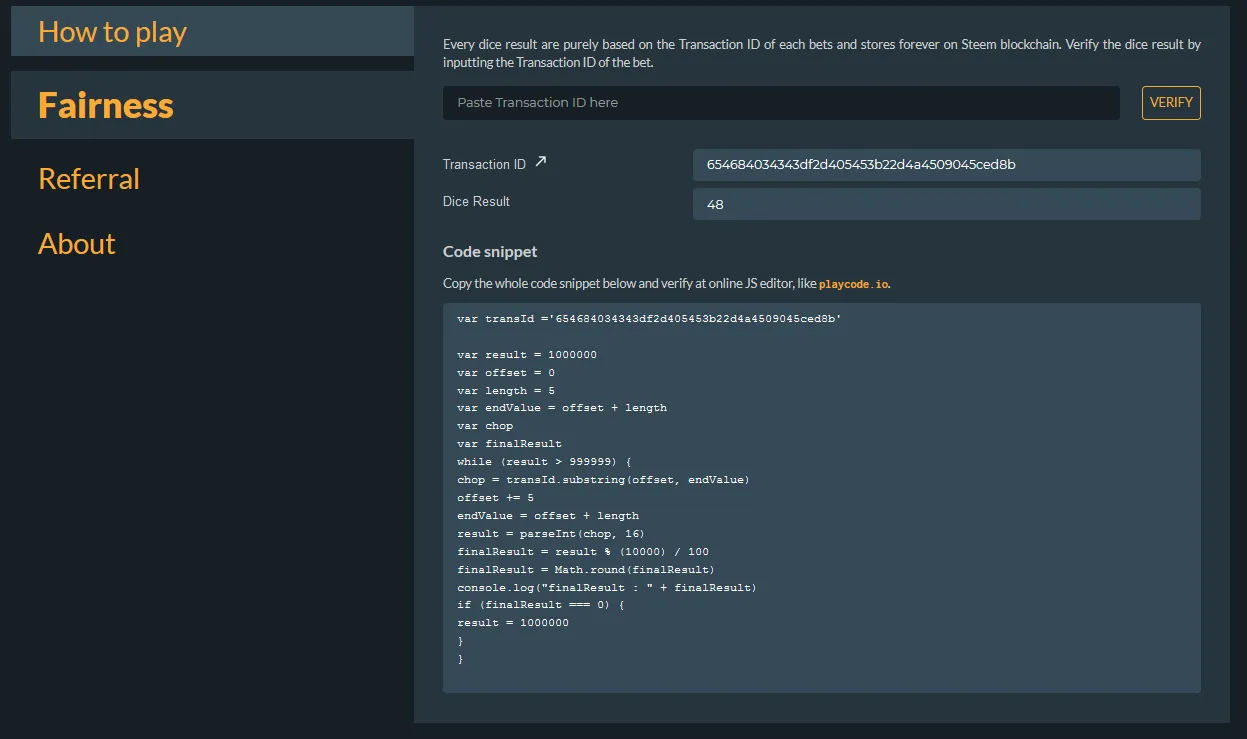The image size is (1247, 739).
Task: Go to the Referral page
Action: [x=89, y=179]
